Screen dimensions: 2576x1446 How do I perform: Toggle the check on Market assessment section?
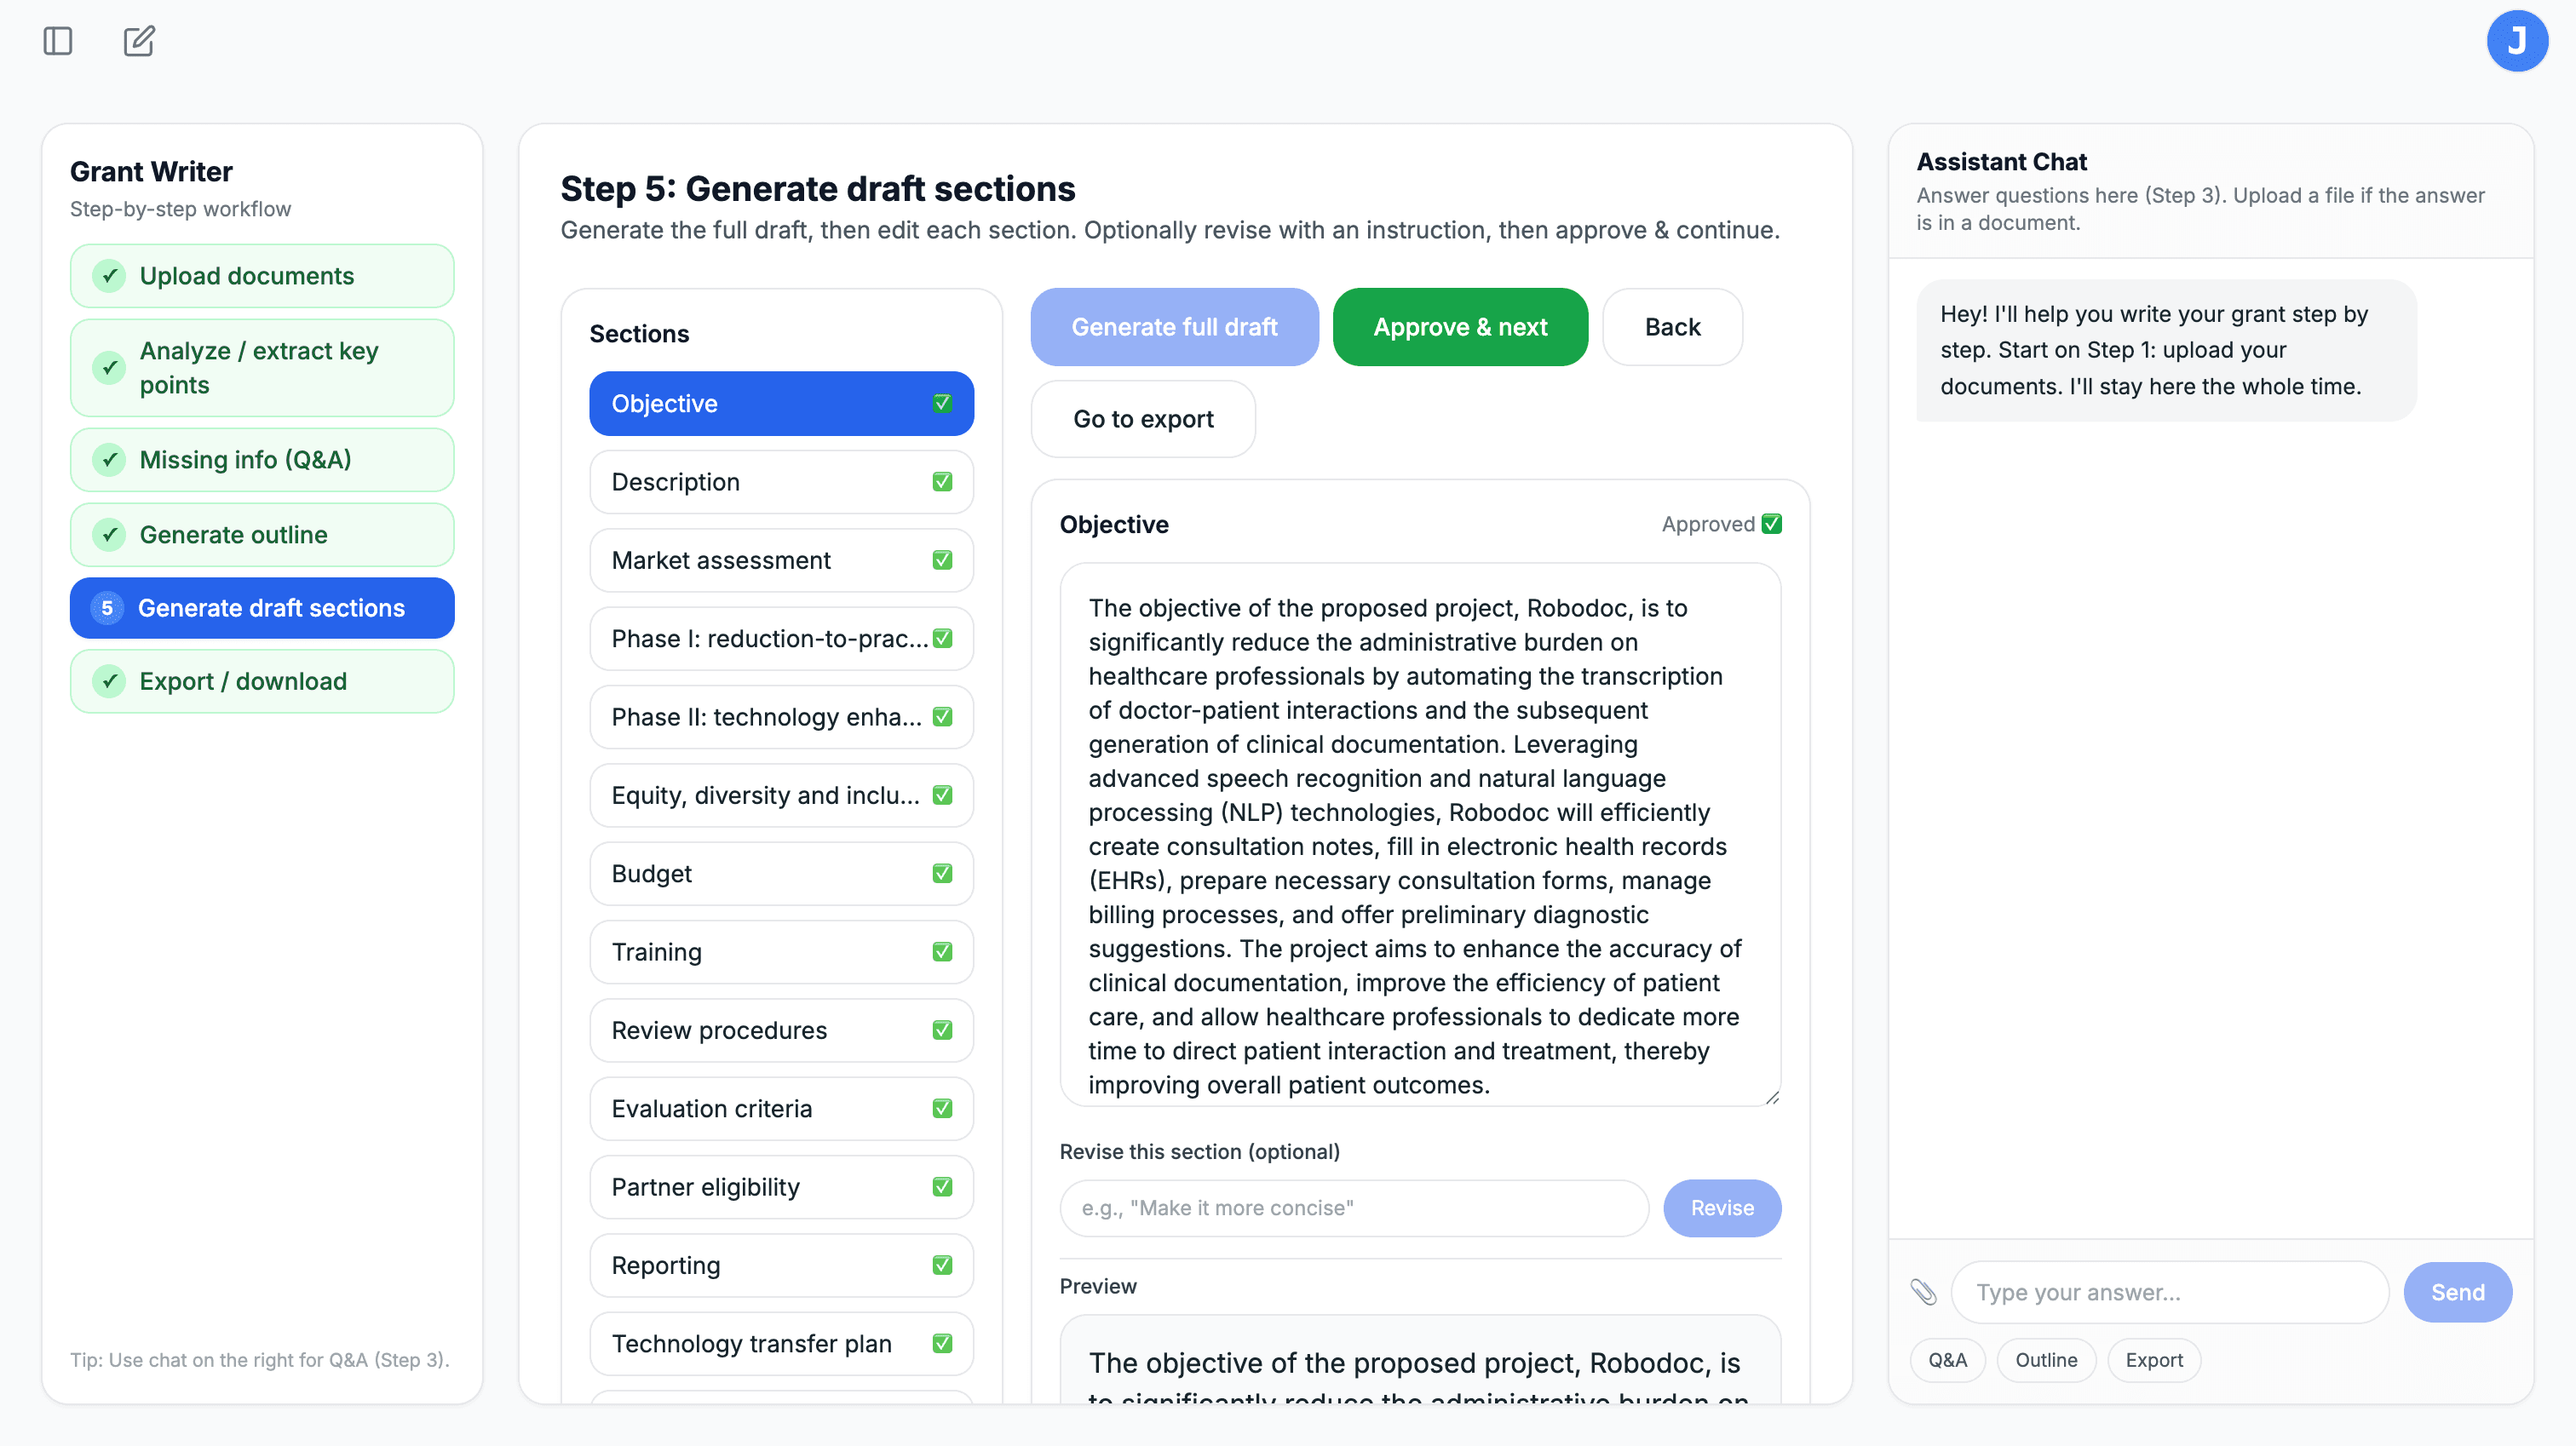[941, 560]
